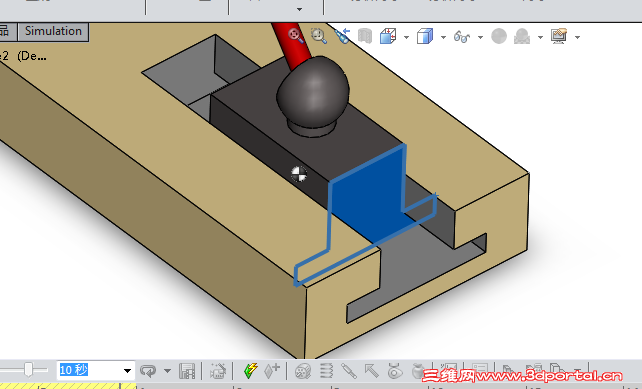Return to Previous View

[x=342, y=36]
